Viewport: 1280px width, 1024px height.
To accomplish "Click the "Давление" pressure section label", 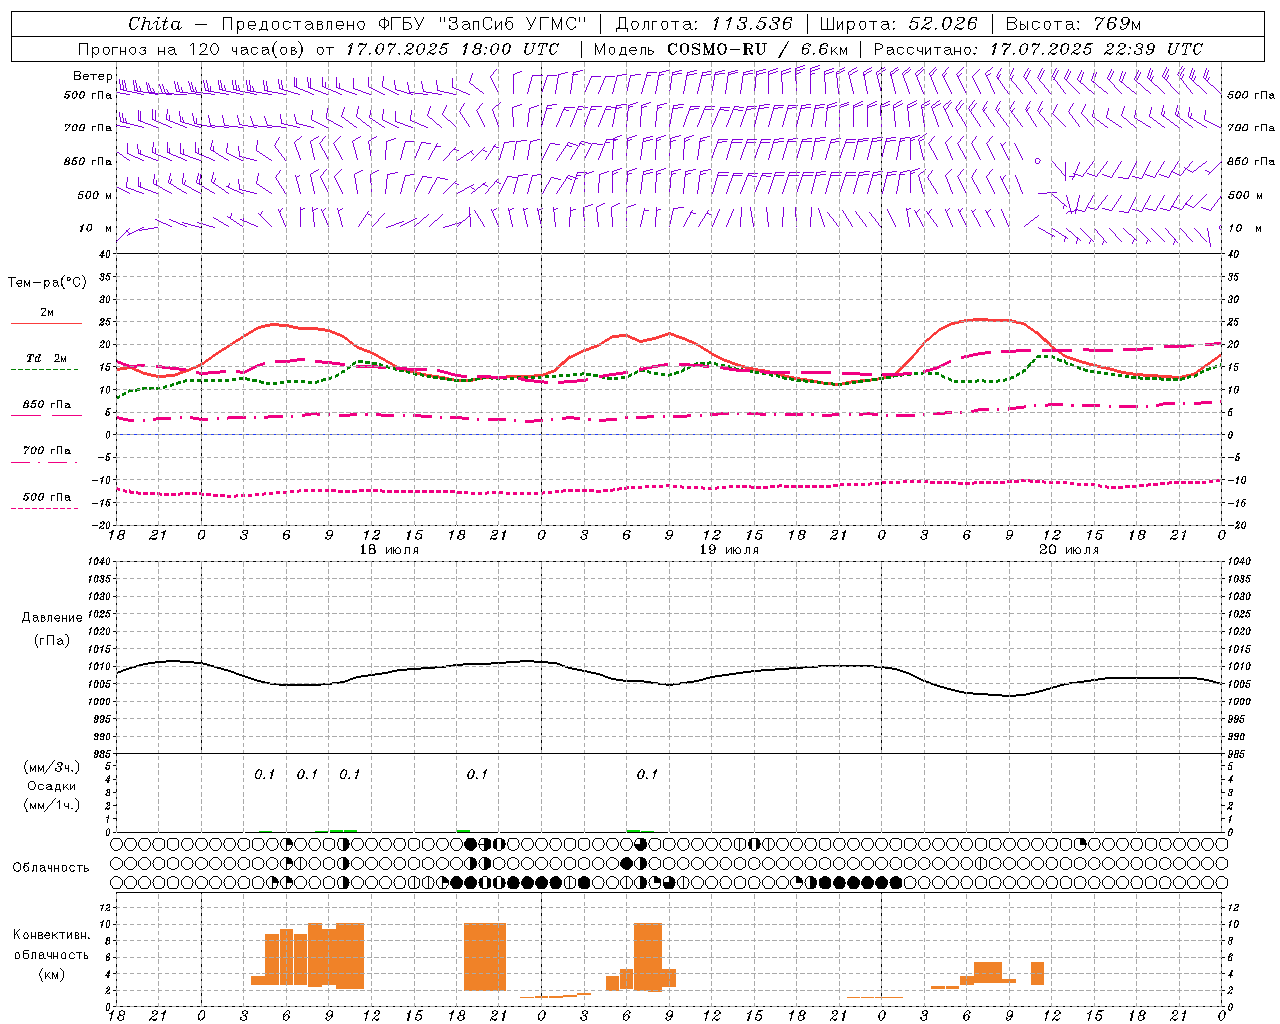I will click(51, 618).
